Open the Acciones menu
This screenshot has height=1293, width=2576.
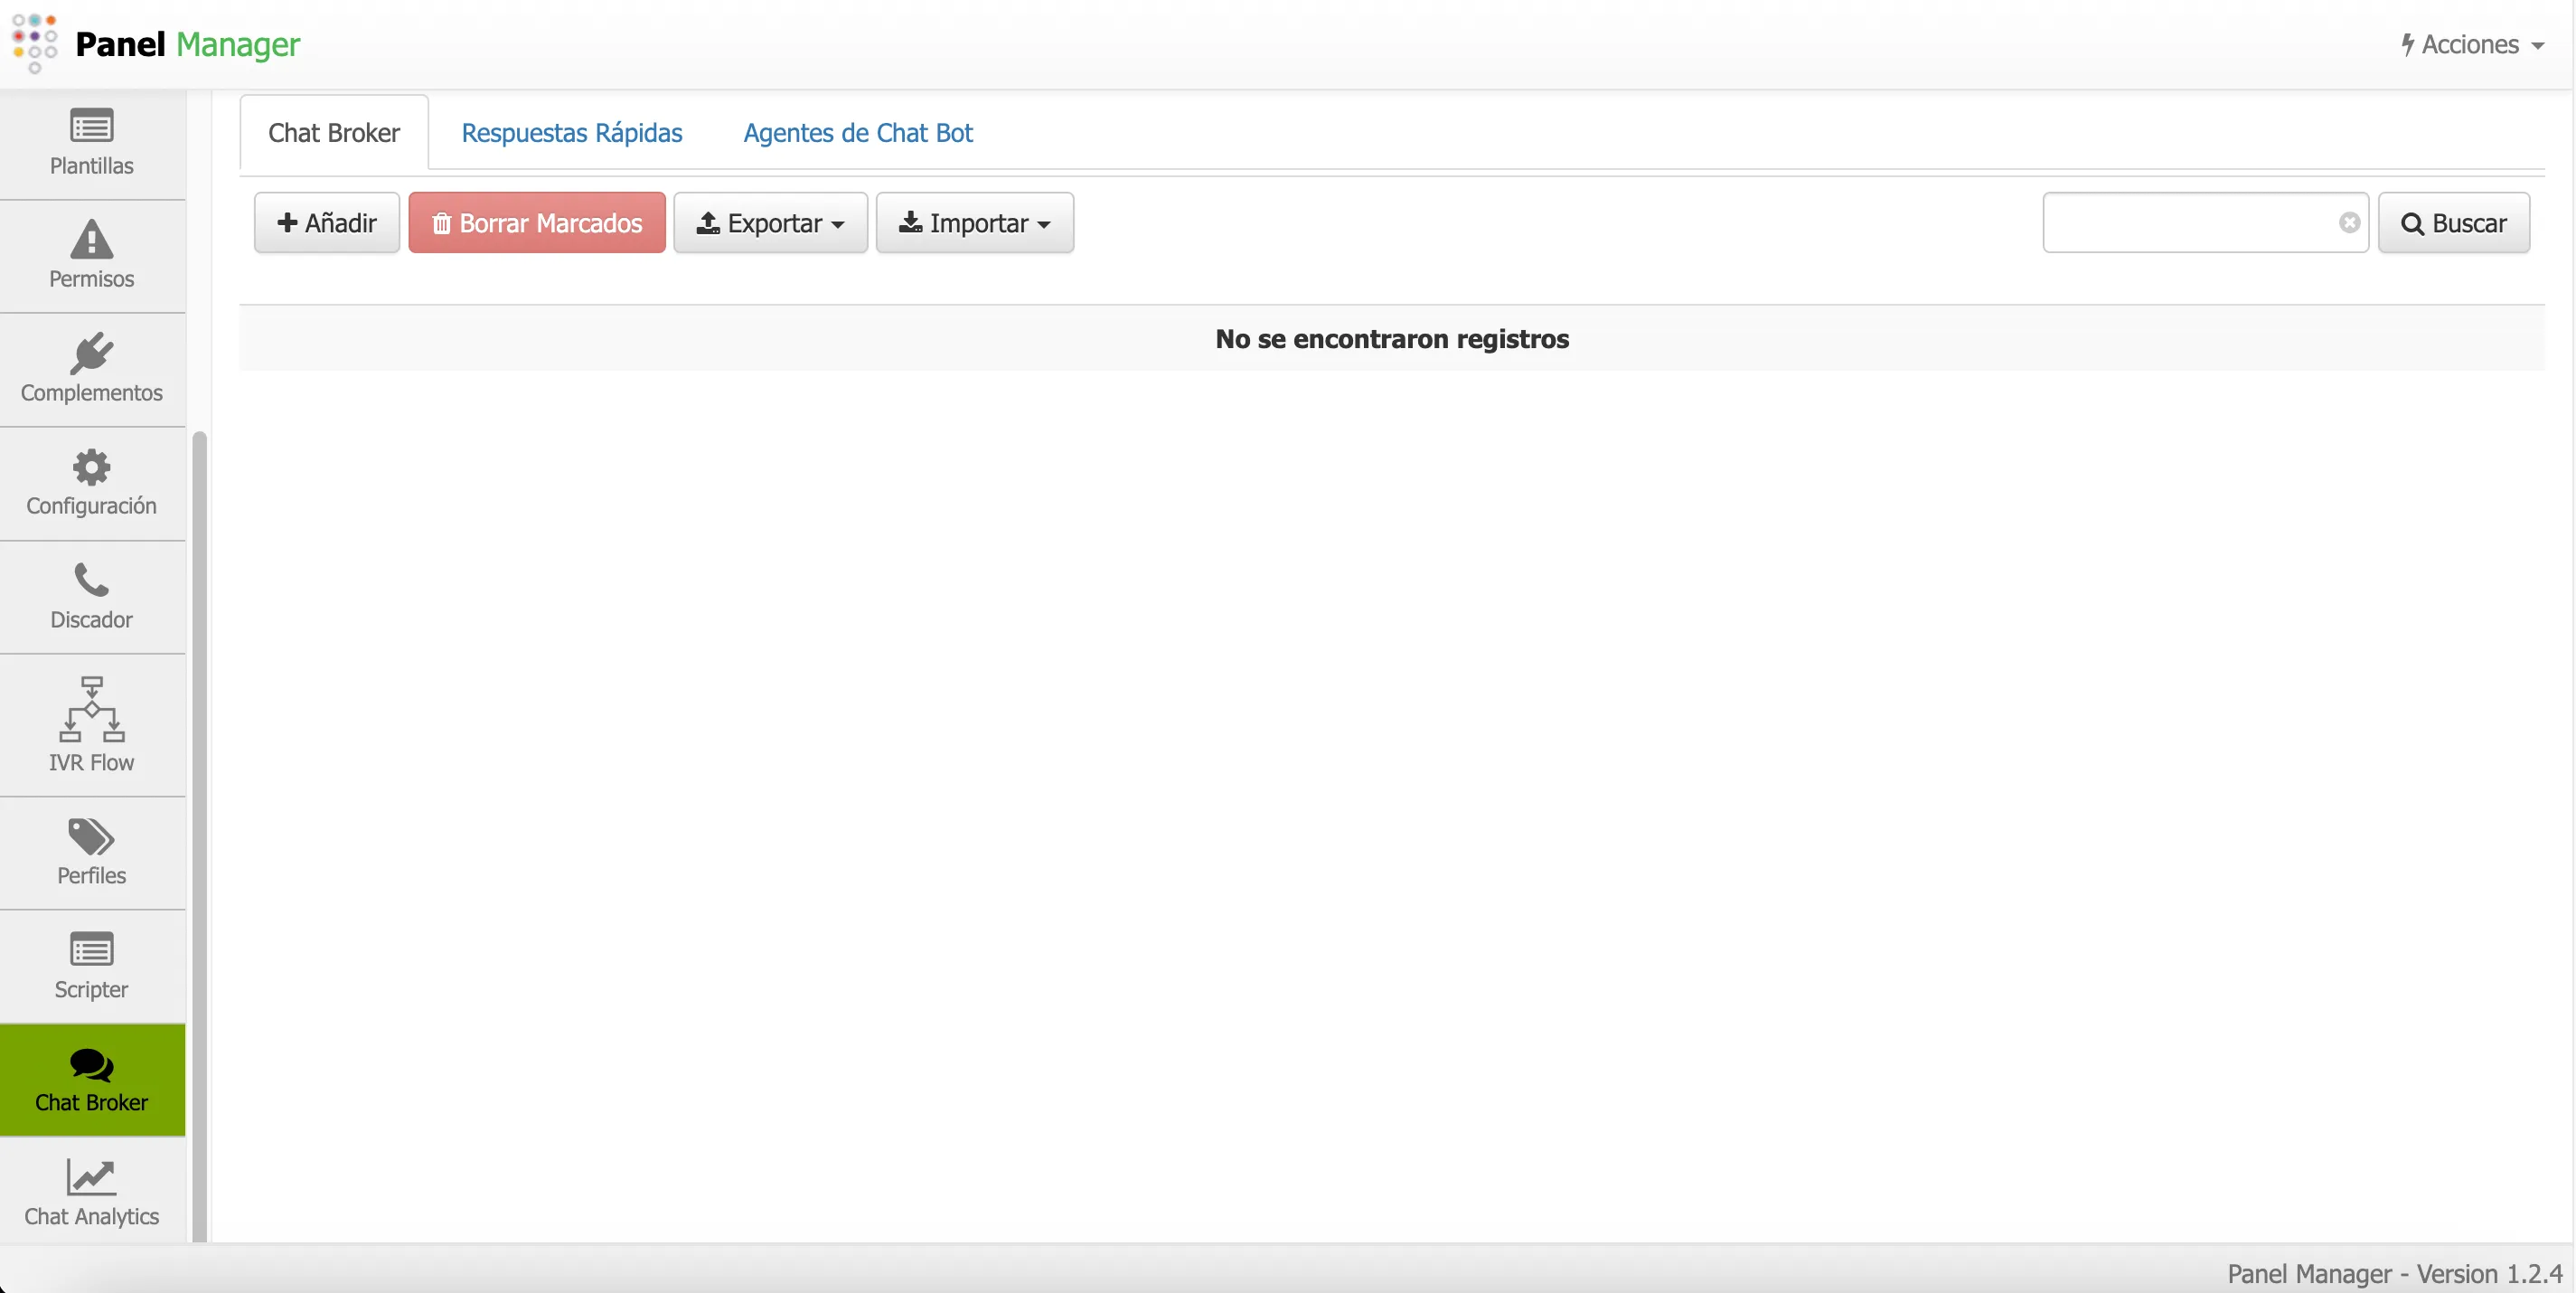pyautogui.click(x=2470, y=44)
